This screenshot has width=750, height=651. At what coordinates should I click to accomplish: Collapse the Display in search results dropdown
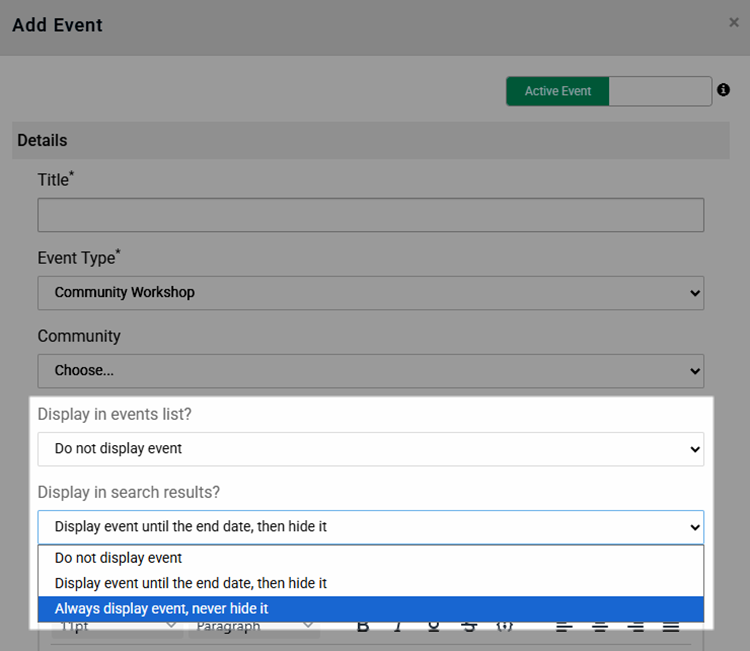pos(370,527)
